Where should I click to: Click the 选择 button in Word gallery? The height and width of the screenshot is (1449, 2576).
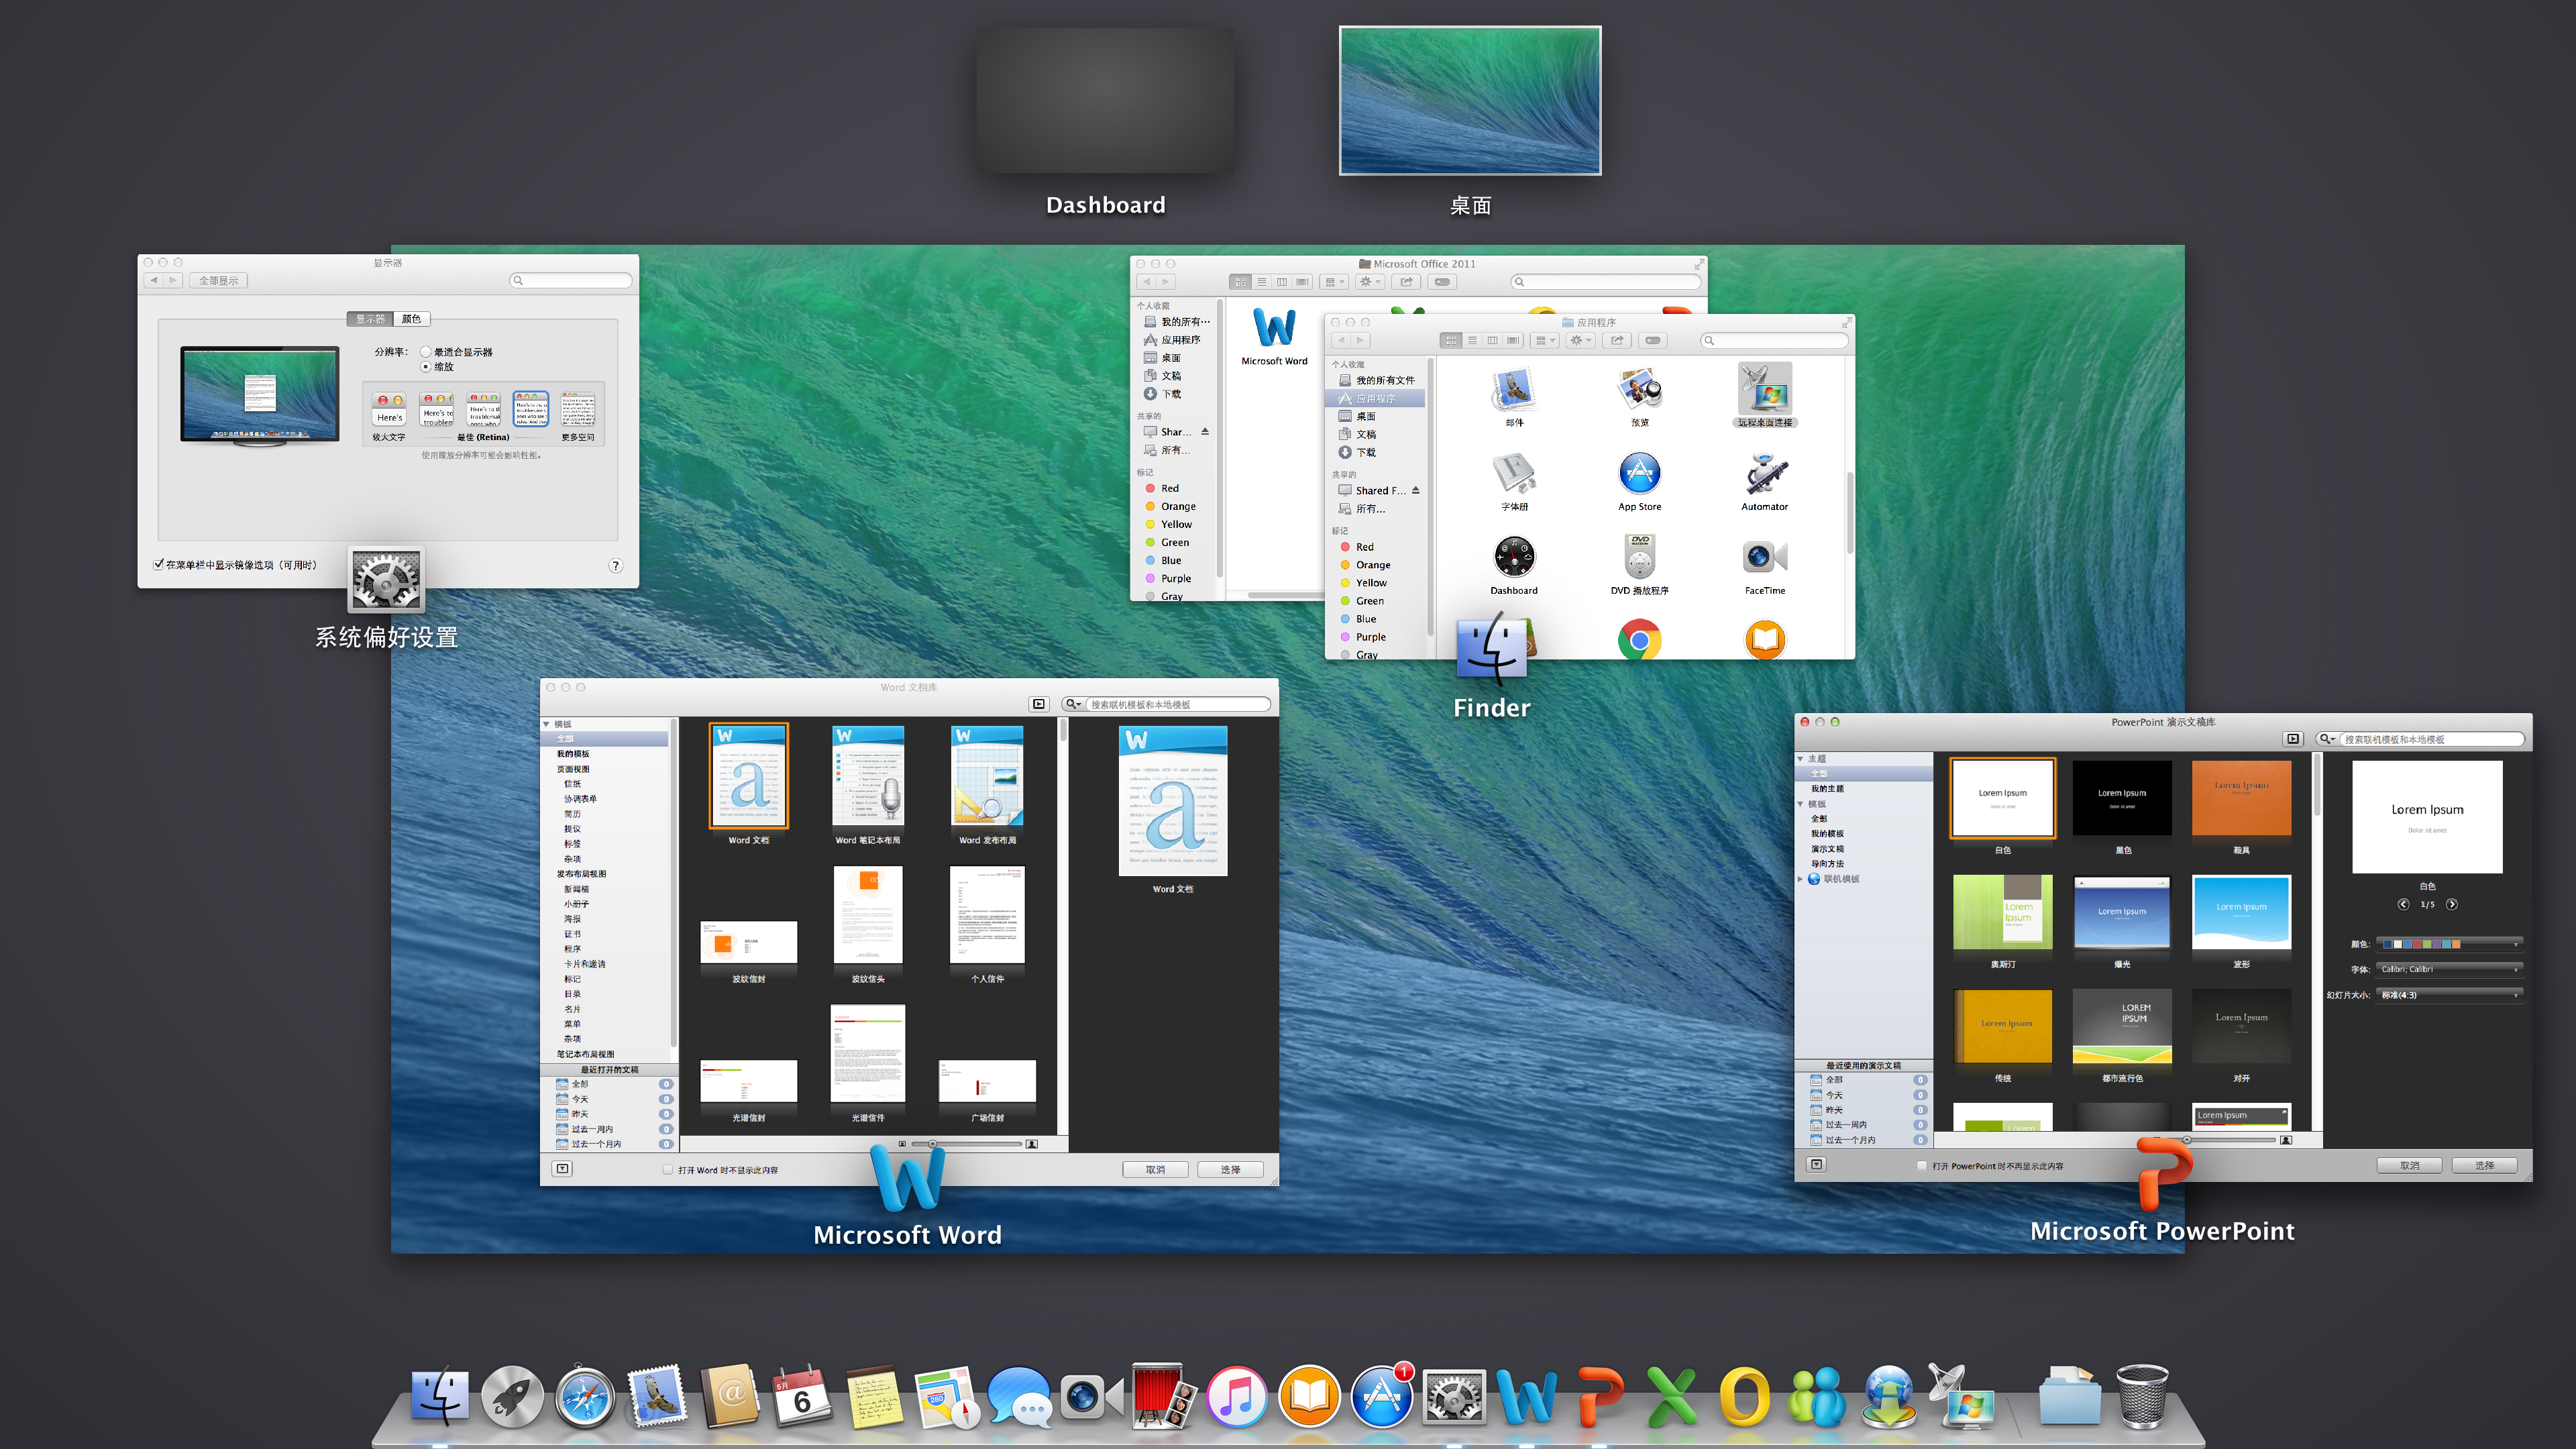[1230, 1169]
